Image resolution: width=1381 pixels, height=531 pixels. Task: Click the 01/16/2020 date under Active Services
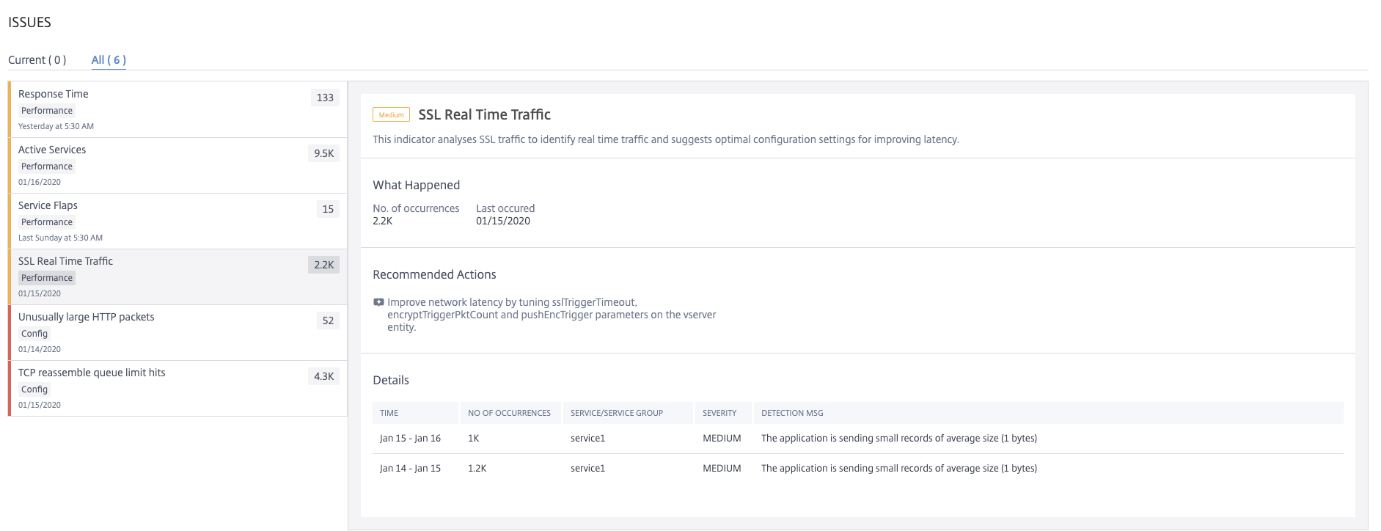(39, 182)
